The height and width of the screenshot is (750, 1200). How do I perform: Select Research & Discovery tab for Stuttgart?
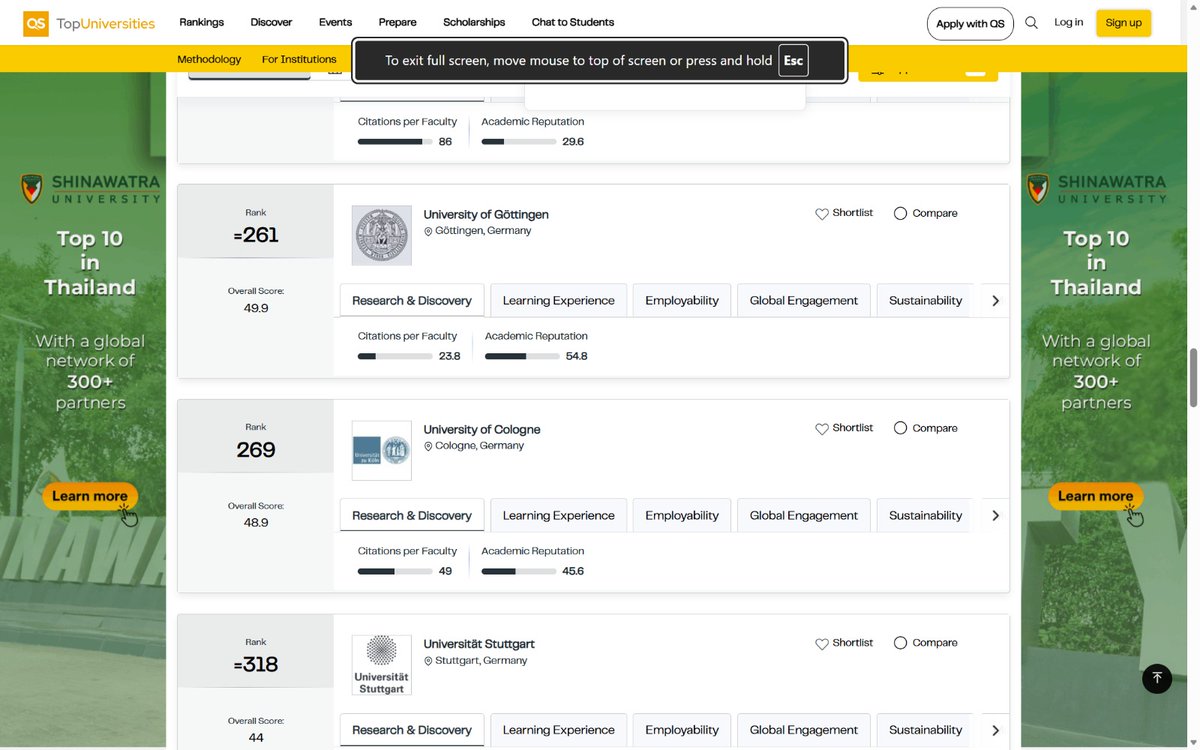[412, 731]
